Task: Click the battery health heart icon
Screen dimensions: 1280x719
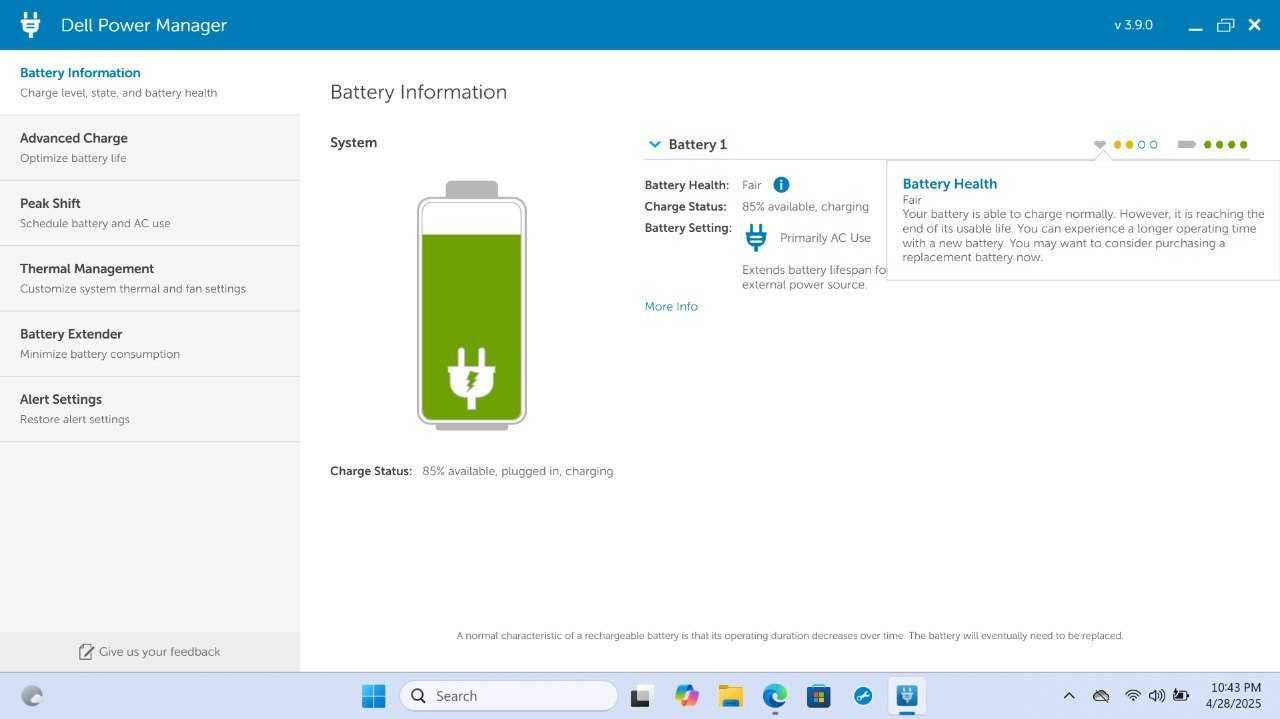Action: [x=1100, y=145]
